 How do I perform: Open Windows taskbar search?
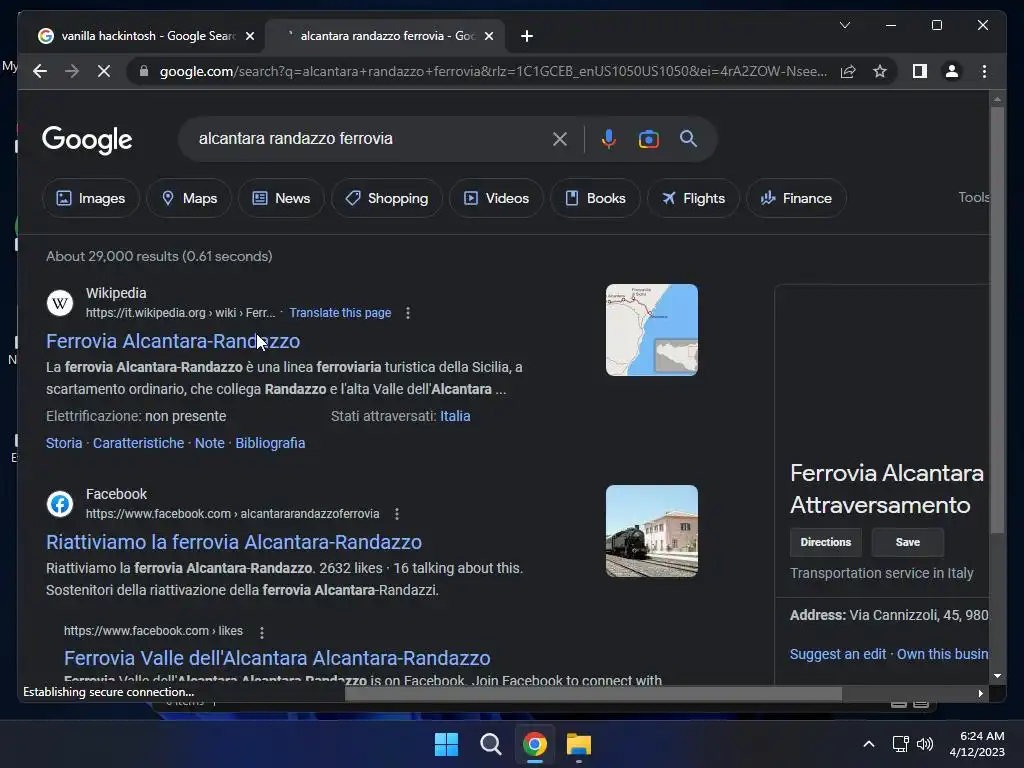[x=490, y=744]
